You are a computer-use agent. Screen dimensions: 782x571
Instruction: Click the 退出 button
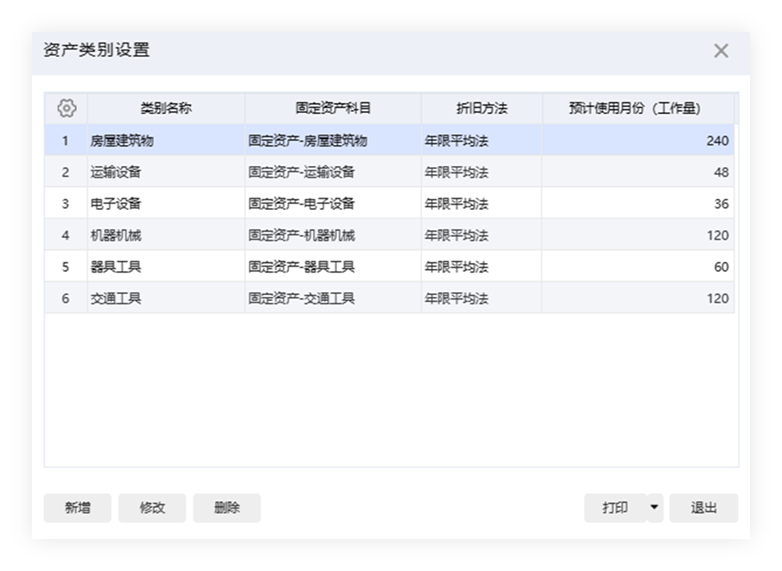[x=704, y=508]
